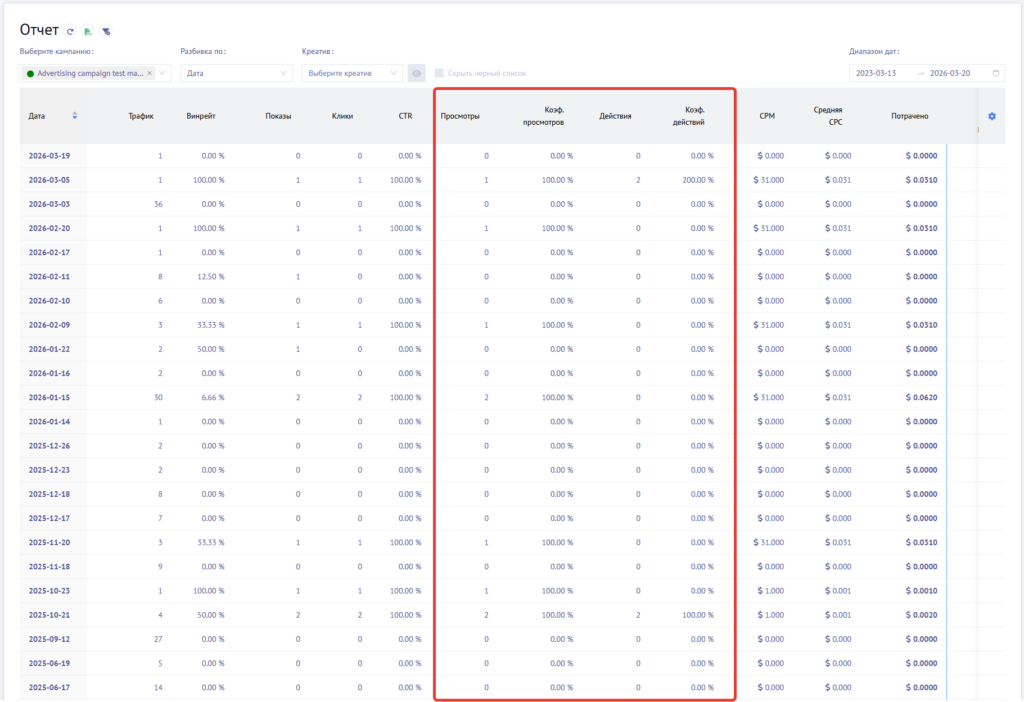
Task: Sort by Дата using sort arrows
Action: [x=74, y=116]
